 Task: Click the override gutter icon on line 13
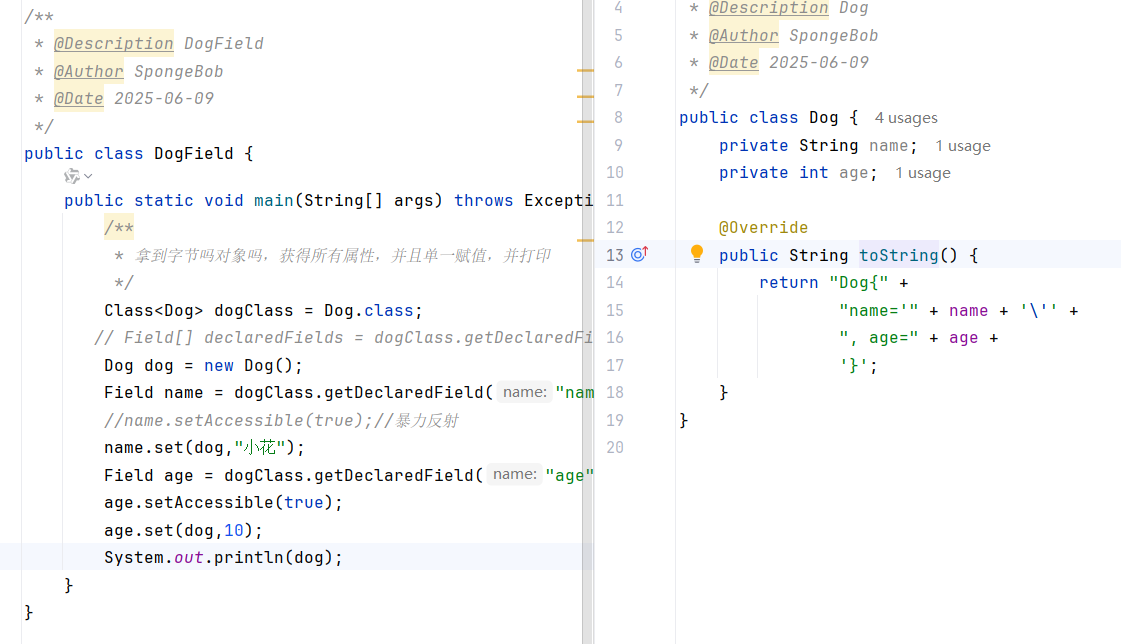click(x=639, y=254)
